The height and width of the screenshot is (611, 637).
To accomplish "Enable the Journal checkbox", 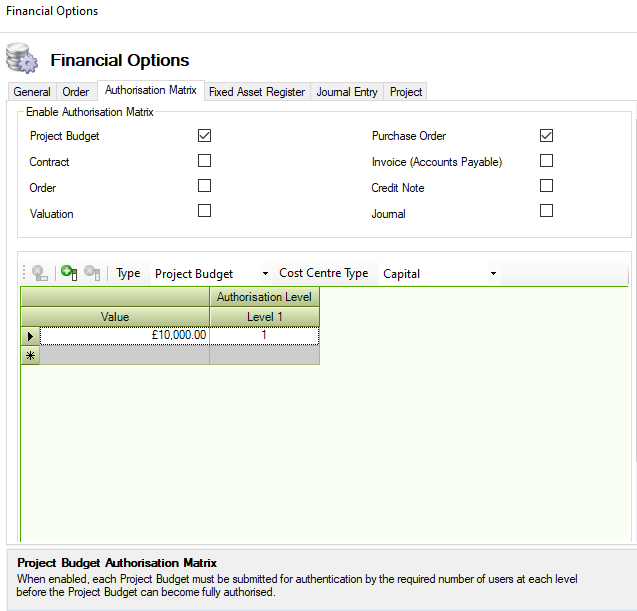I will click(546, 211).
